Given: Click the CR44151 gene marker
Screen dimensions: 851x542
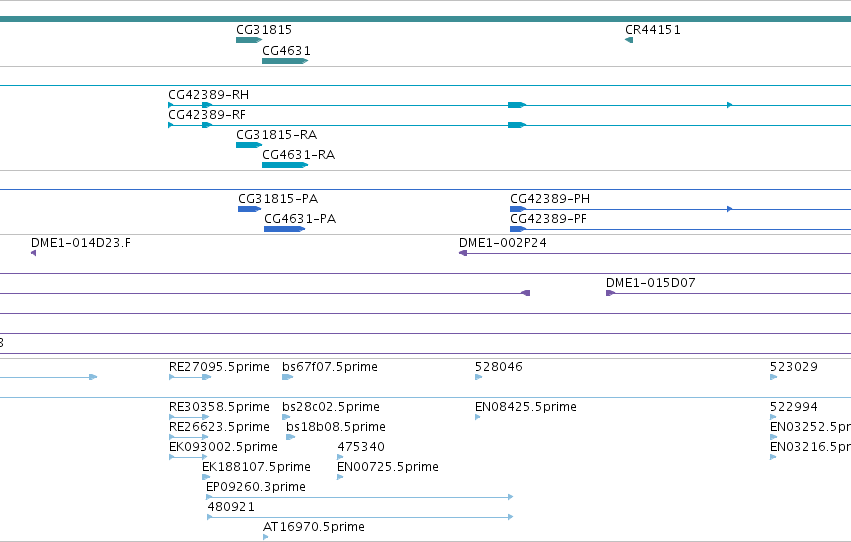Looking at the screenshot, I should click(629, 40).
